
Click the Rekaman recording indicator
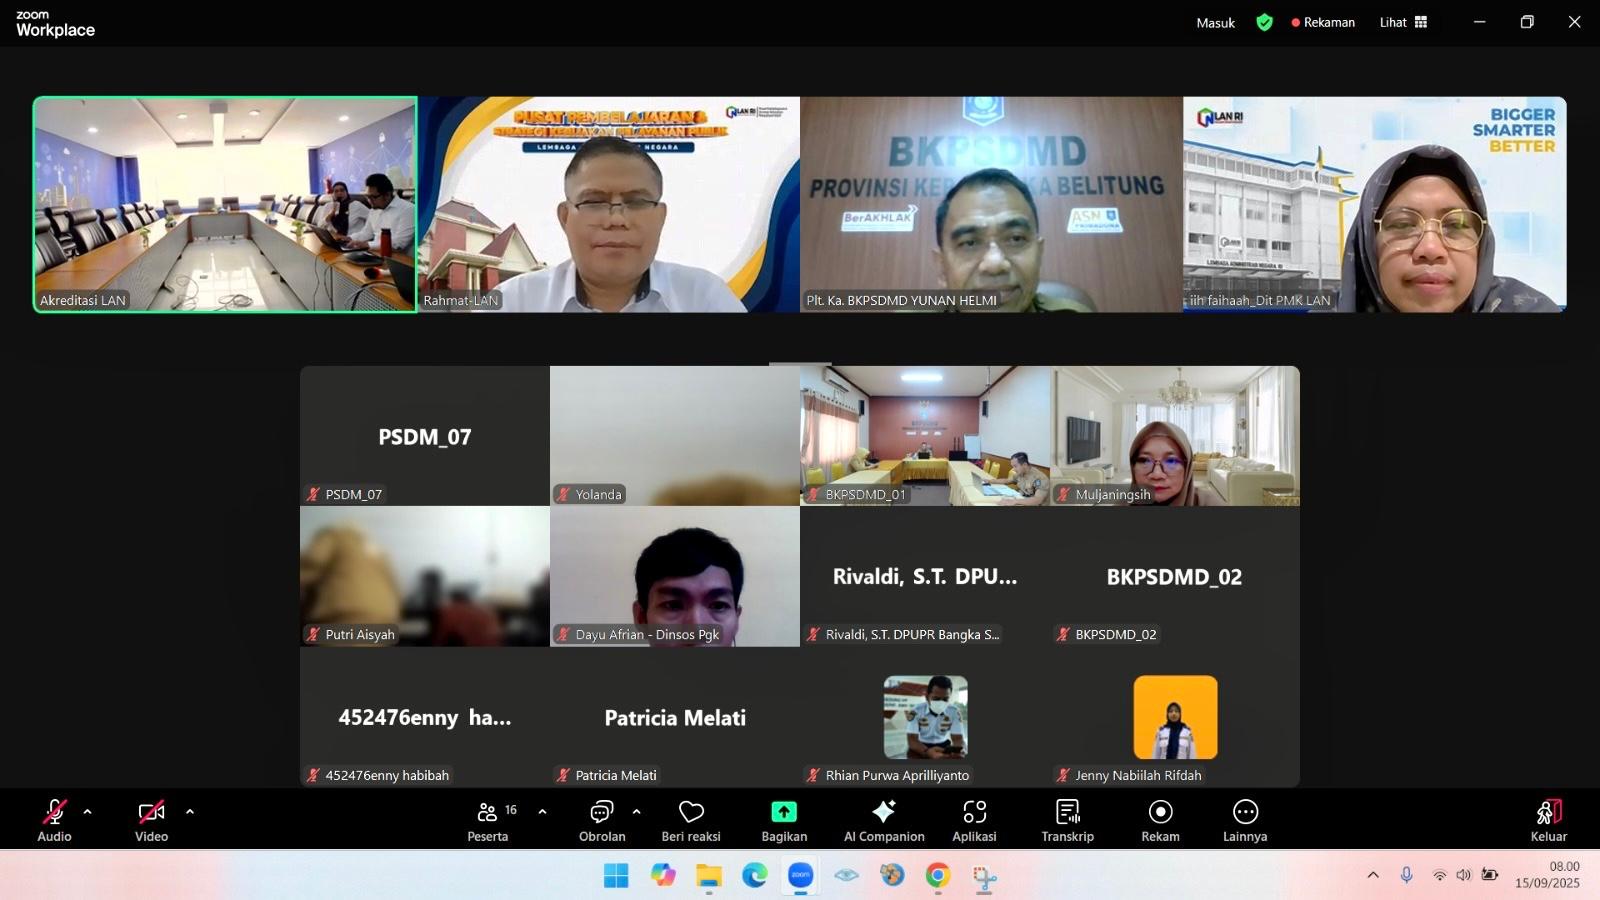coord(1323,22)
